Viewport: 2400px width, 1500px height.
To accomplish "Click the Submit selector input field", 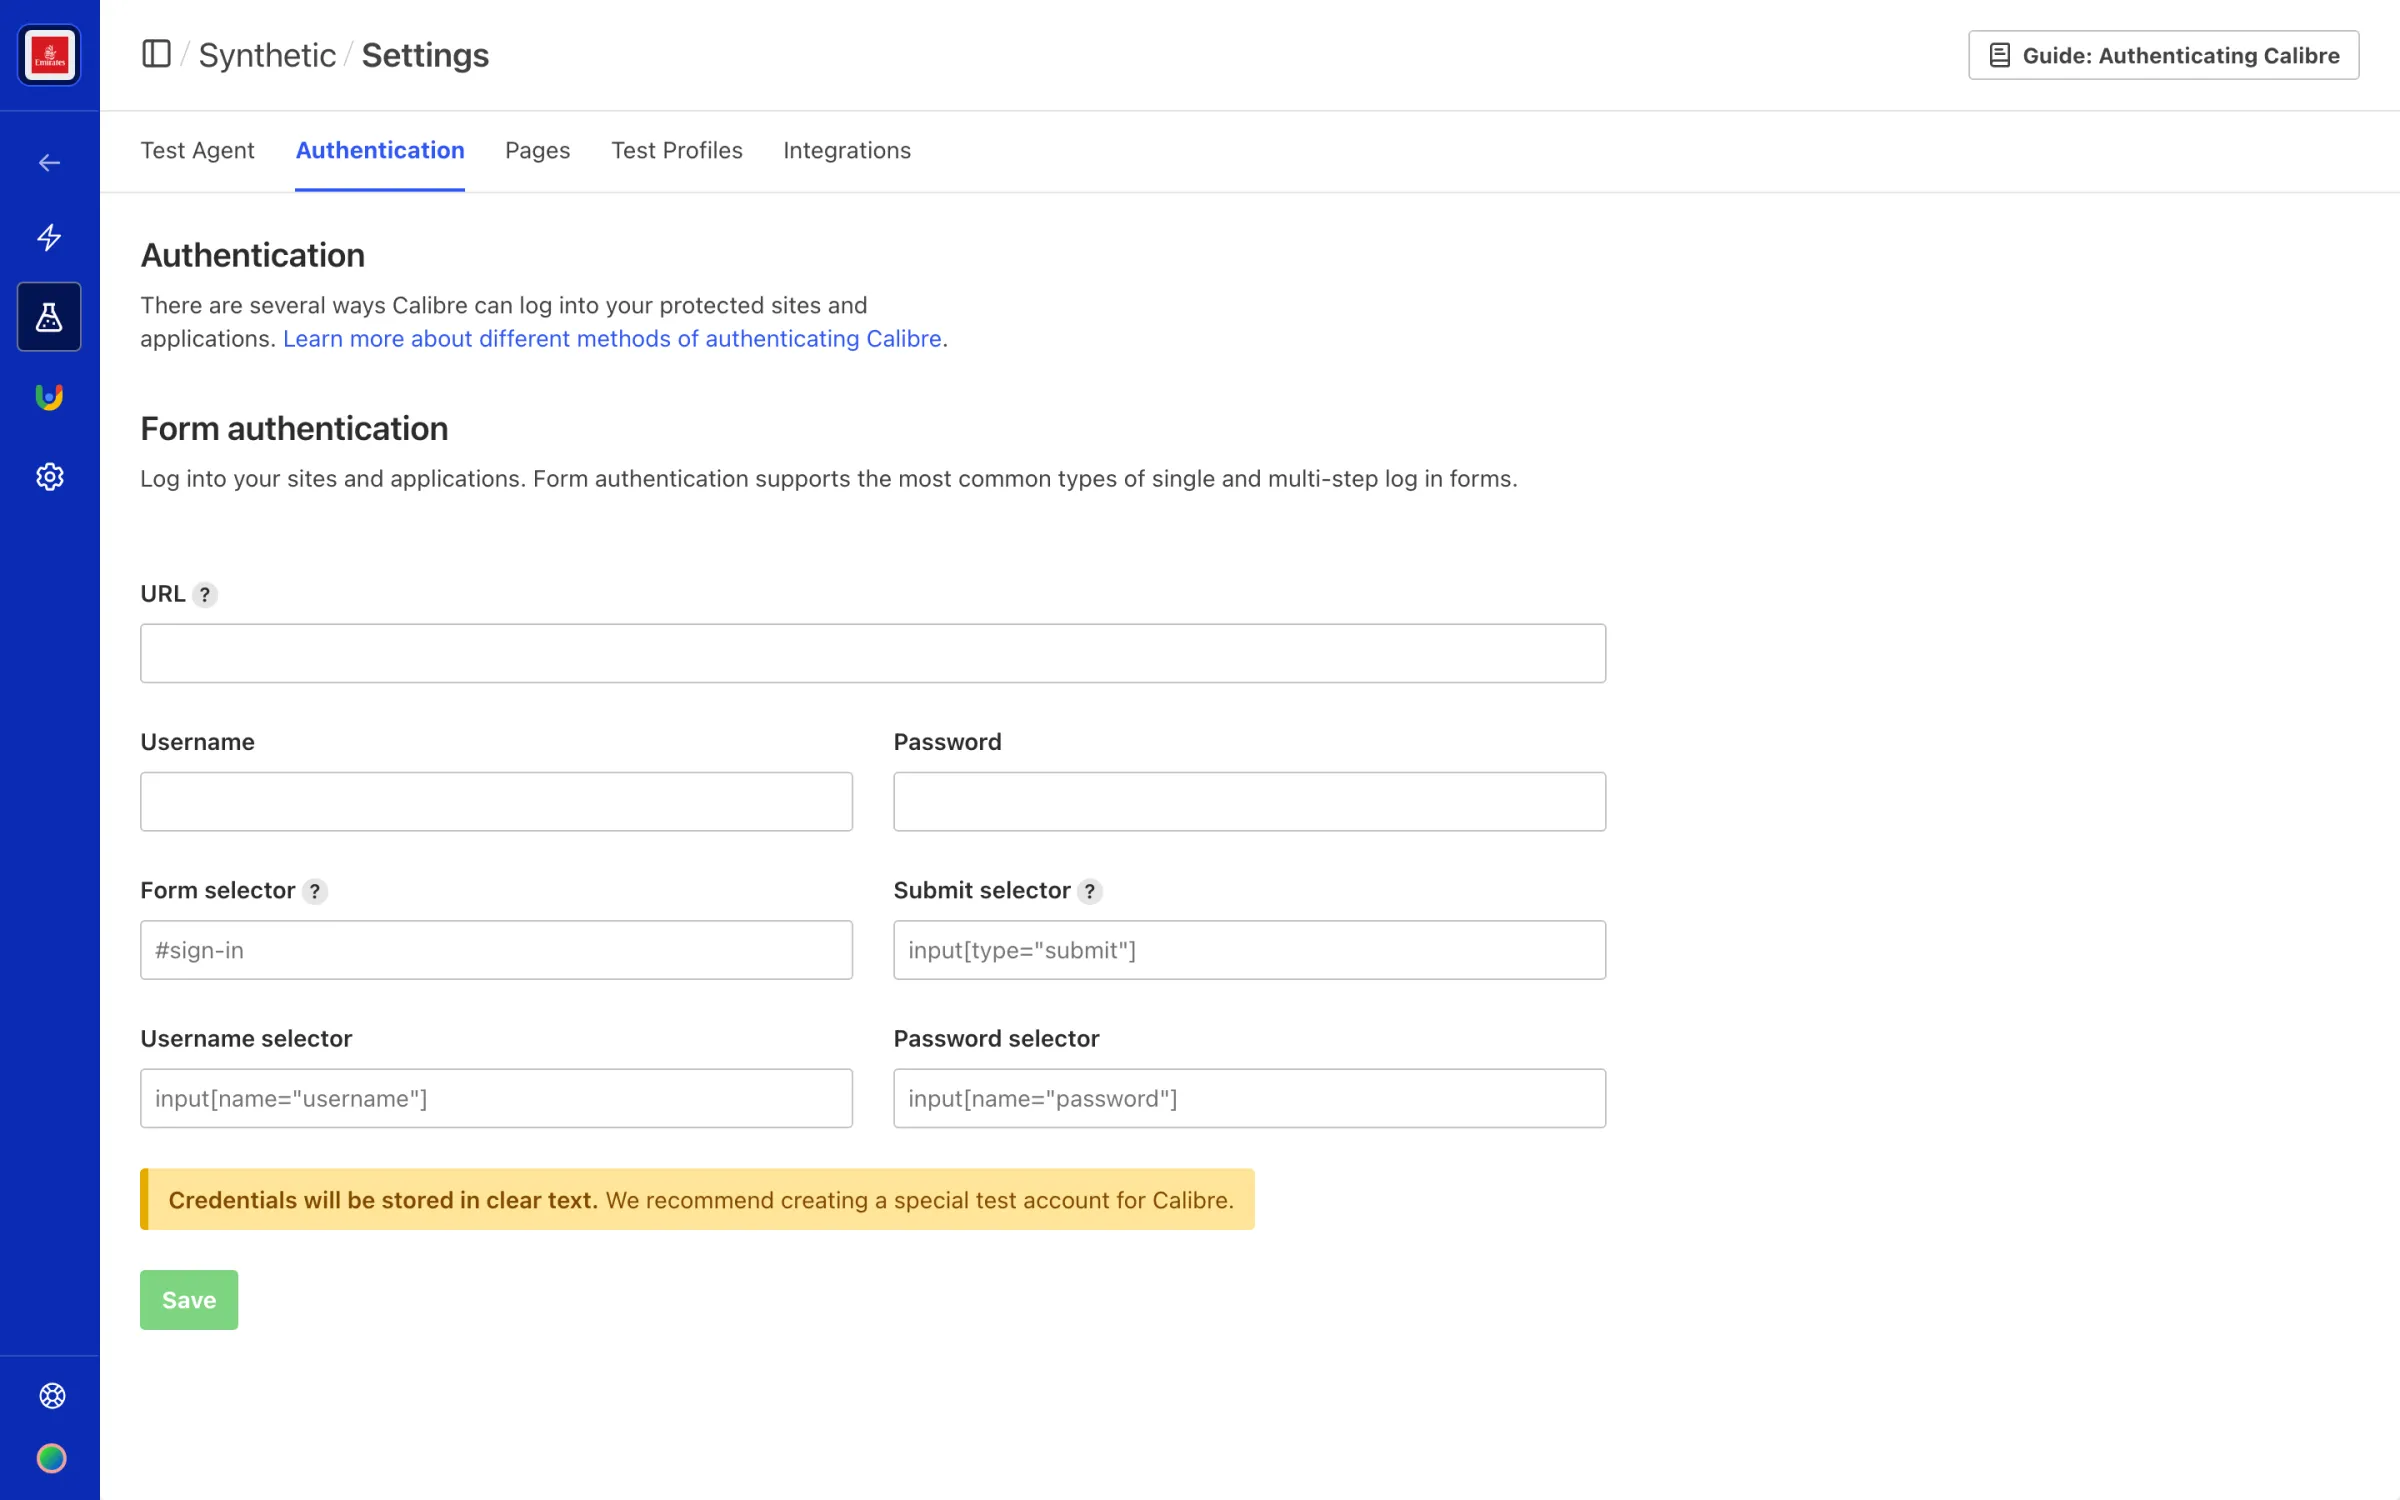I will point(1250,950).
